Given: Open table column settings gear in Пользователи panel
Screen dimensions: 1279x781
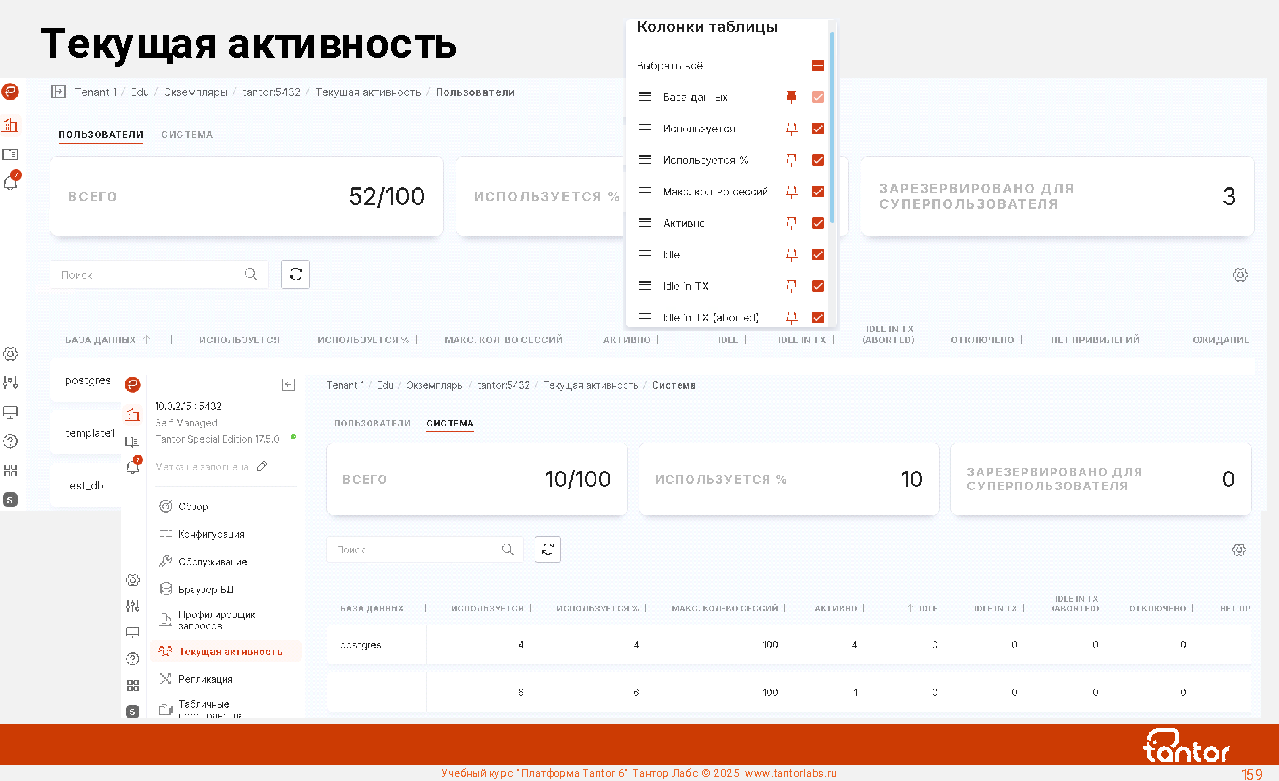Looking at the screenshot, I should tap(1240, 275).
